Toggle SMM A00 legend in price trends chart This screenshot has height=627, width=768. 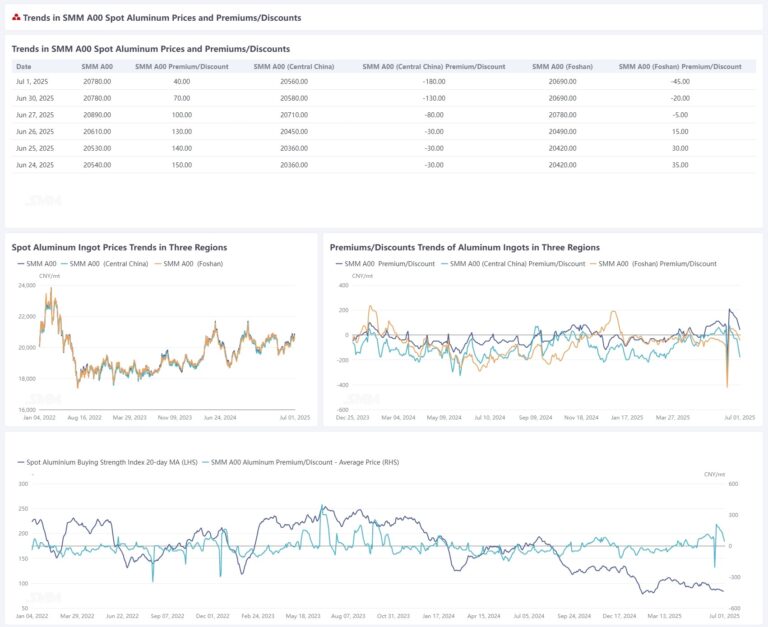[x=37, y=264]
